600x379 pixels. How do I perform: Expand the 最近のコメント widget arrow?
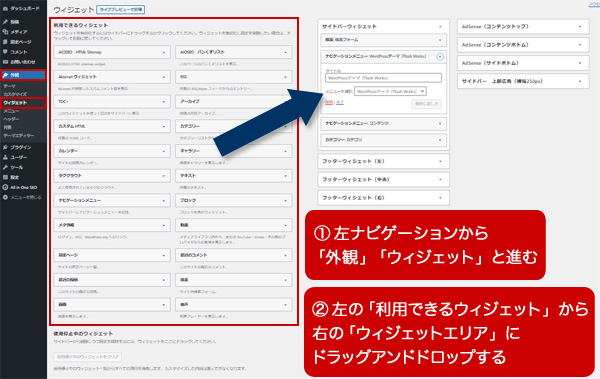285,255
